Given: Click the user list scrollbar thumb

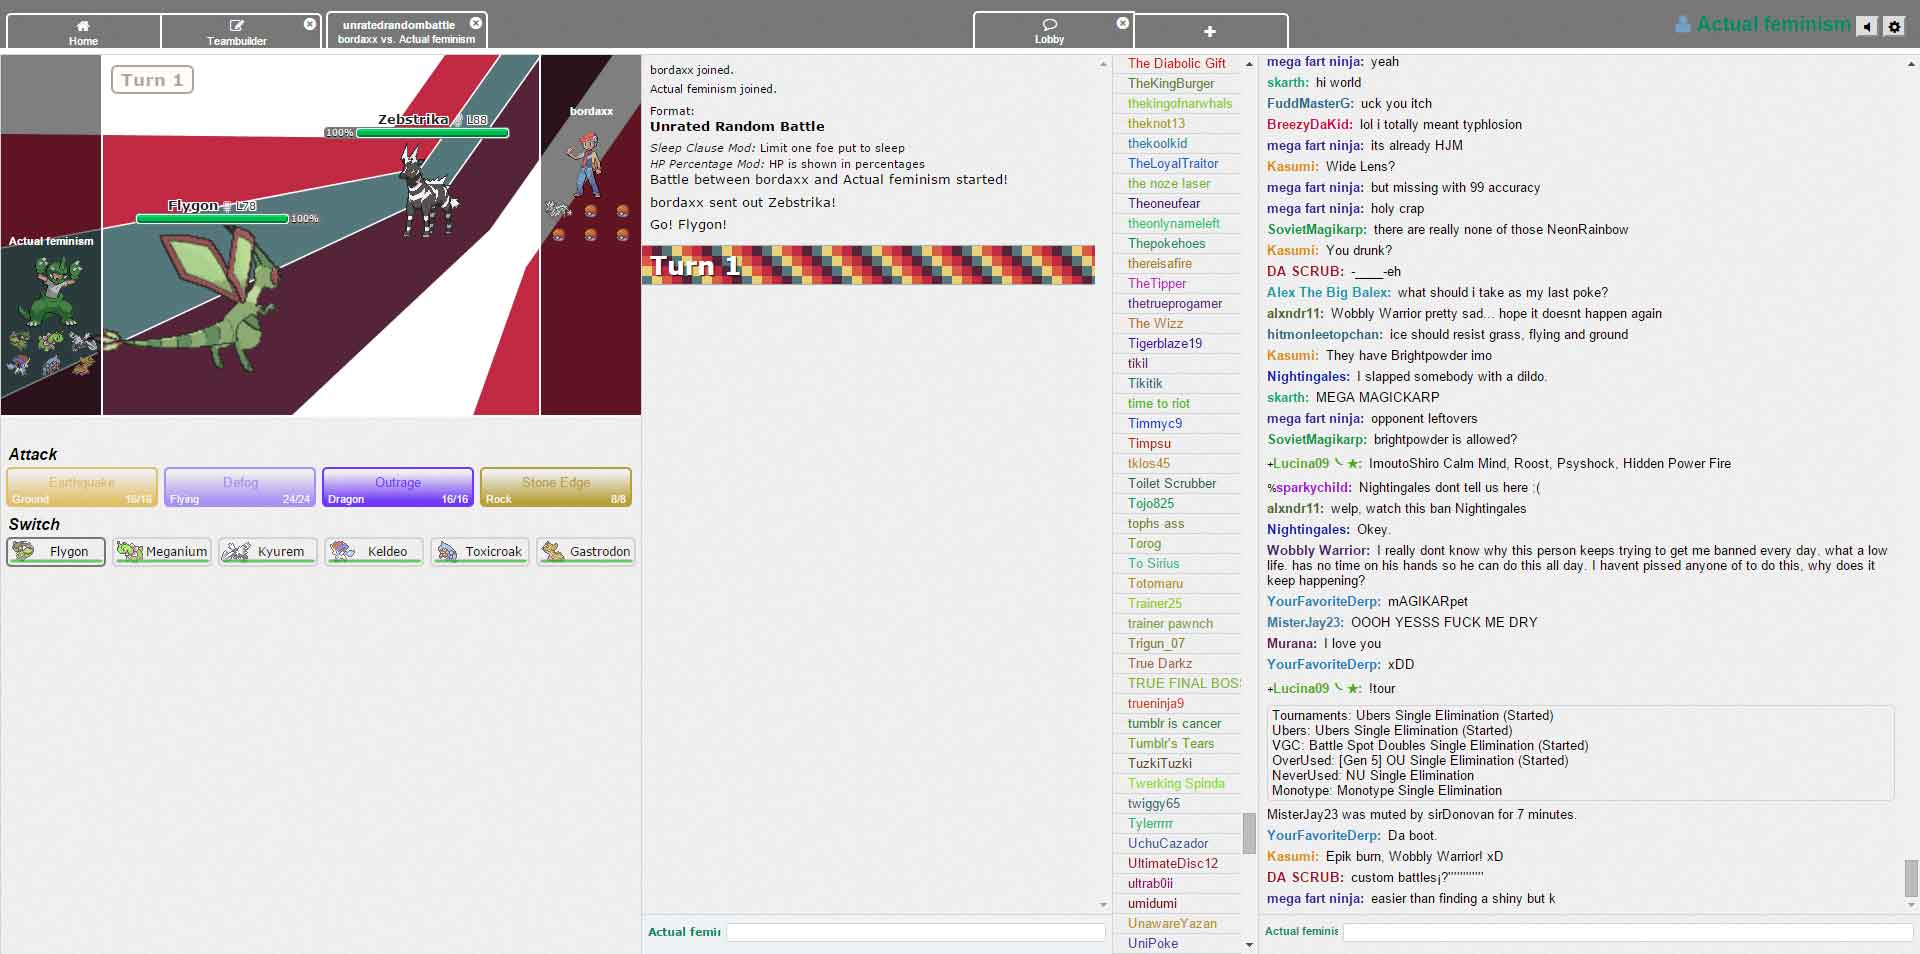Looking at the screenshot, I should click(x=1249, y=833).
